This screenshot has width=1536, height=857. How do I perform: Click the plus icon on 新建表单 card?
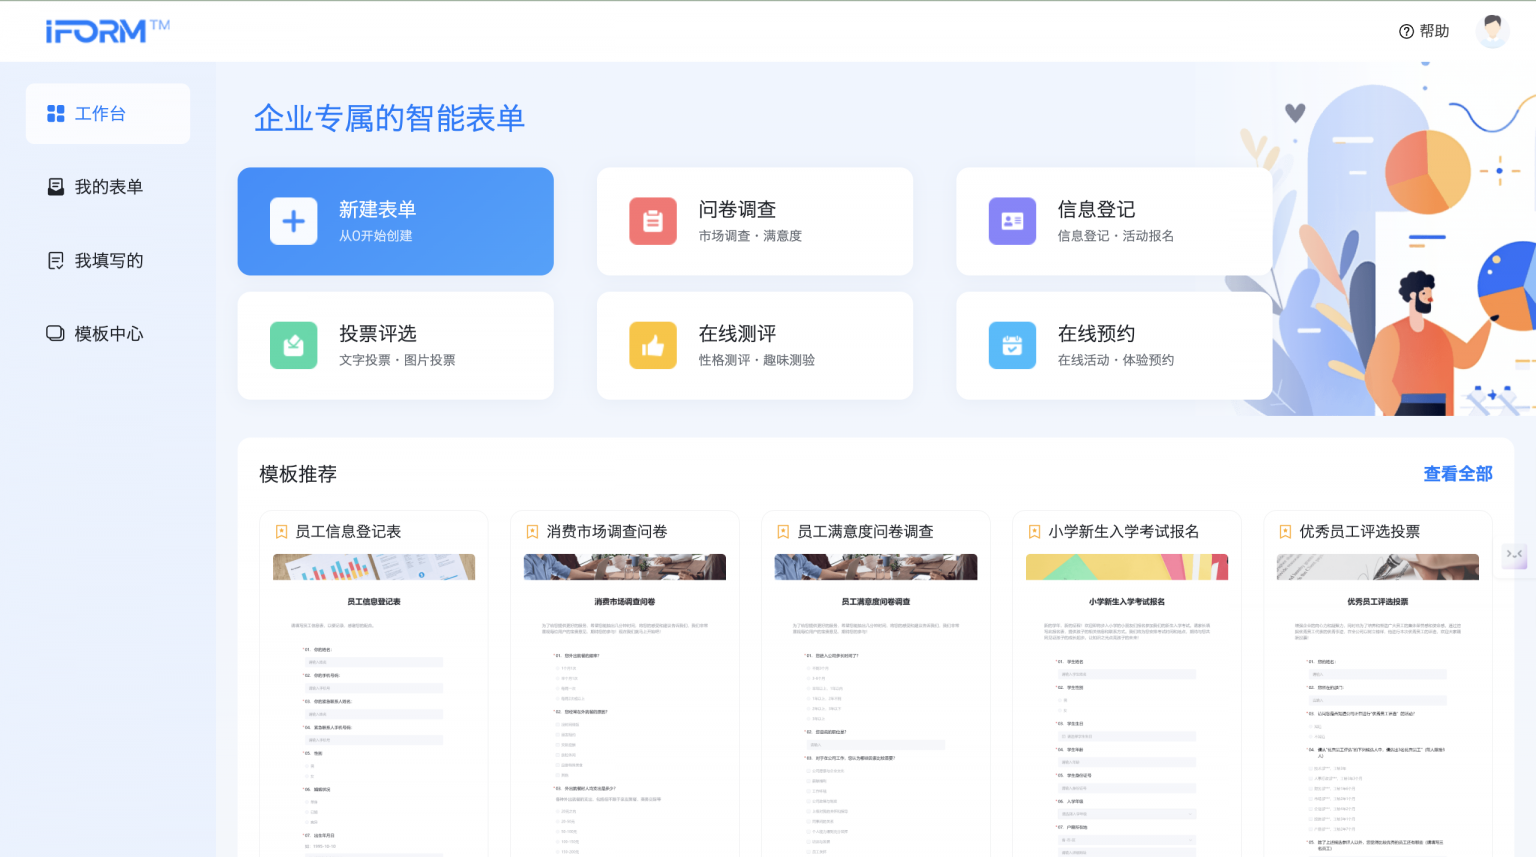pyautogui.click(x=293, y=221)
